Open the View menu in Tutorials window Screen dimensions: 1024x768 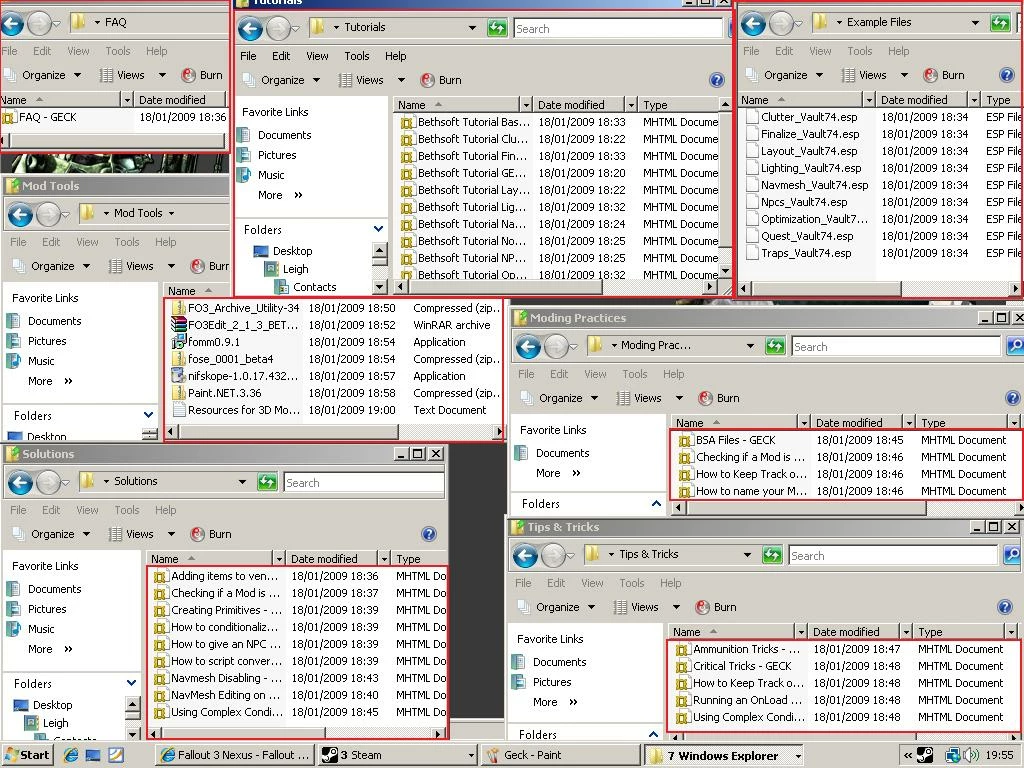317,56
